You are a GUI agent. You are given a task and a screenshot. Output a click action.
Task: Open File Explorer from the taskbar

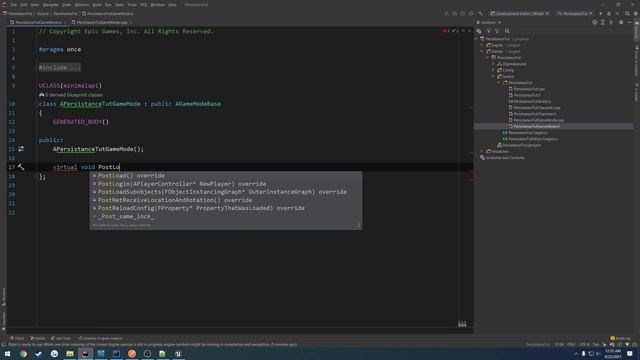(x=70, y=353)
